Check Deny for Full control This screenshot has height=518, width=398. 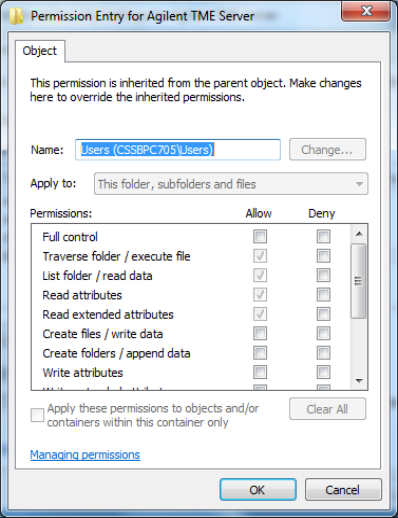[x=323, y=236]
